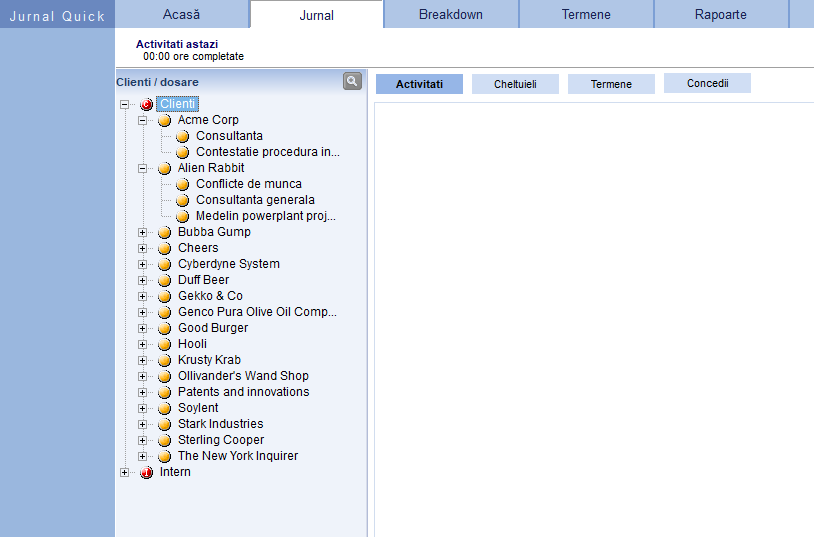Select the Krusty Krab client
Screen dimensions: 814x537
[209, 360]
